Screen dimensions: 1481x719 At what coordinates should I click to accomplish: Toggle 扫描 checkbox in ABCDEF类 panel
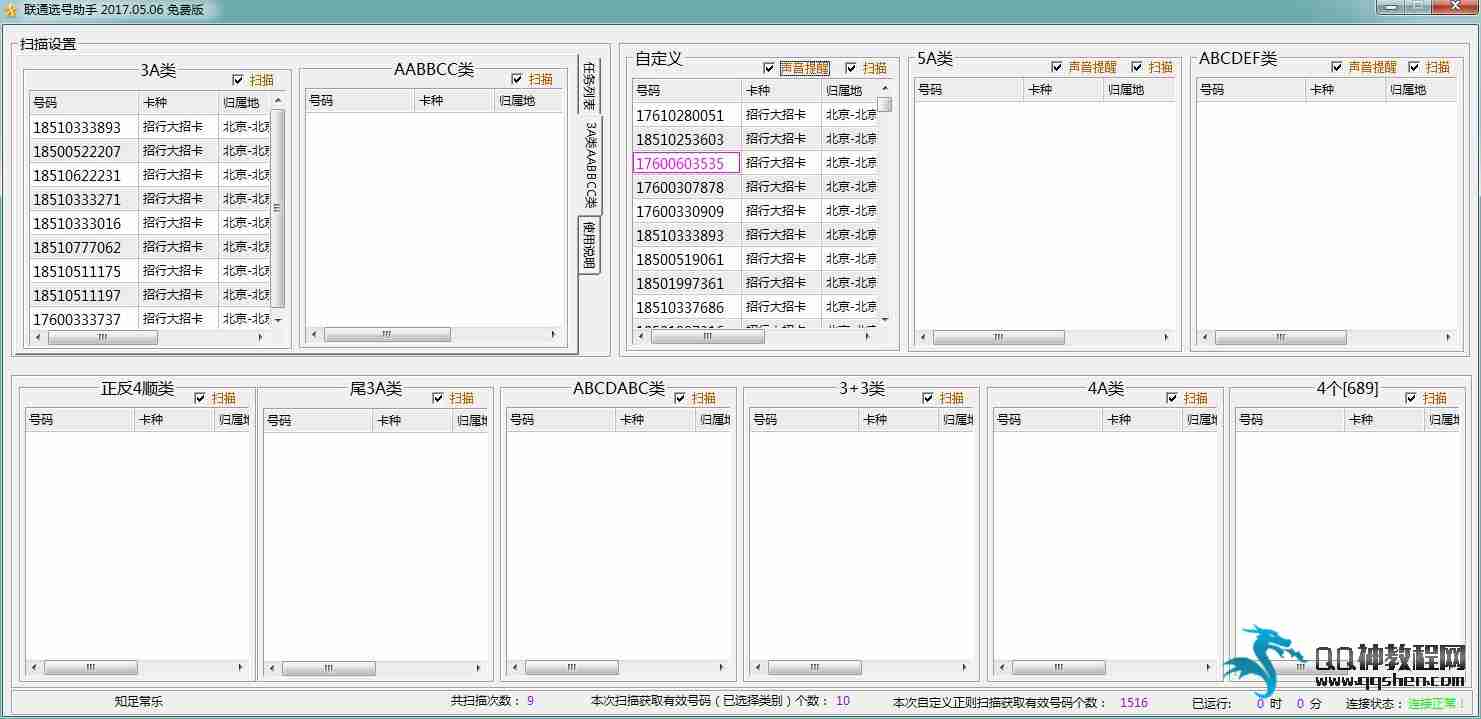tap(1414, 67)
